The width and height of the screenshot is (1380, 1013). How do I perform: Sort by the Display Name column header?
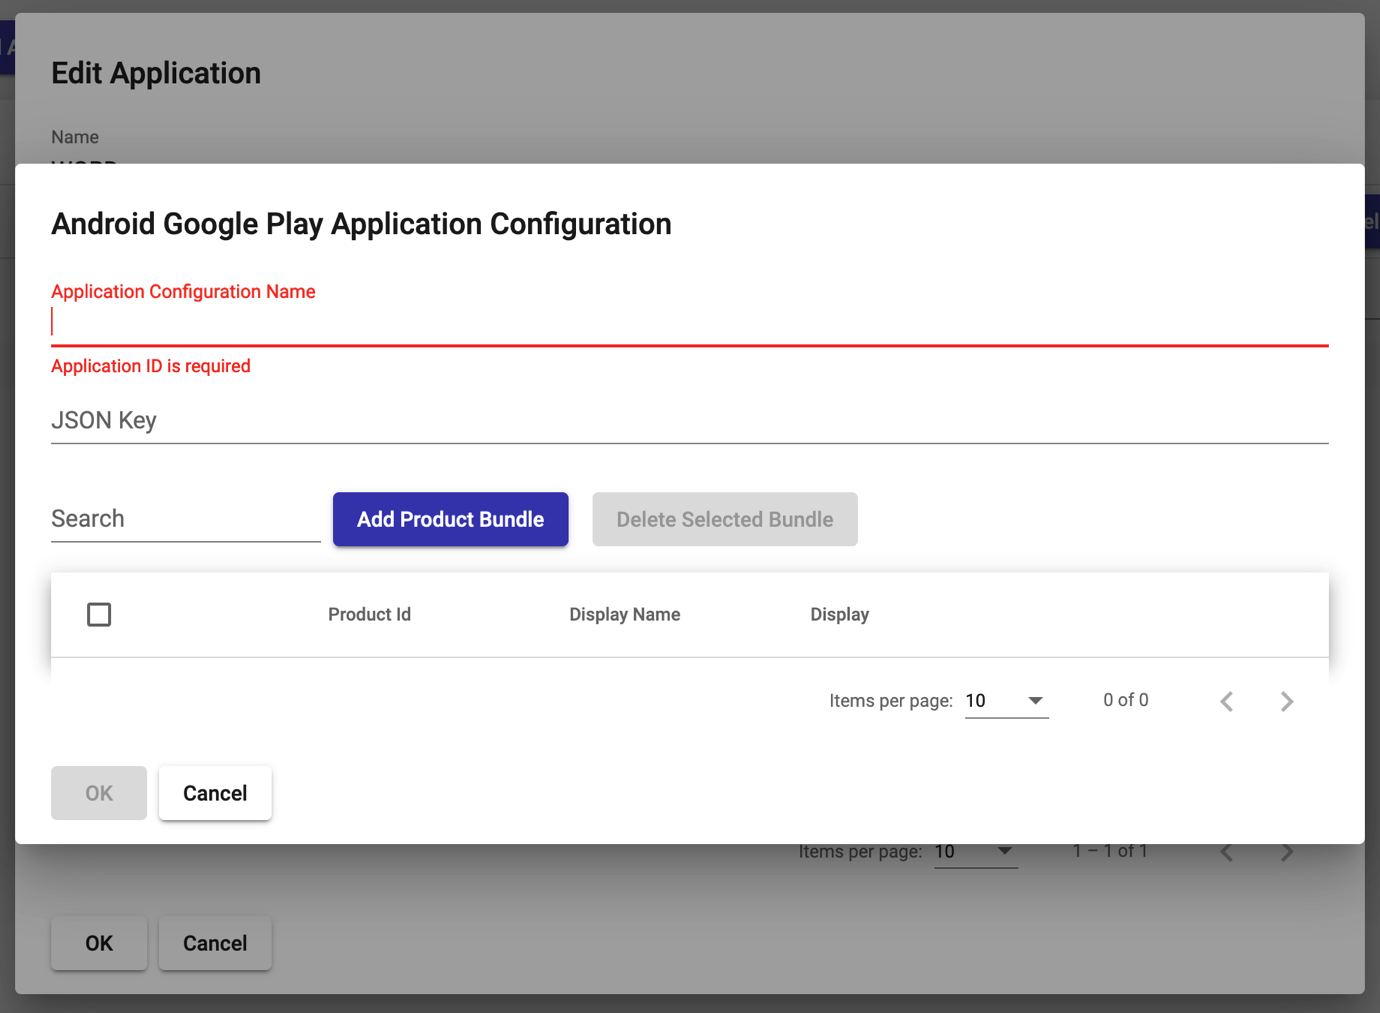click(x=624, y=614)
